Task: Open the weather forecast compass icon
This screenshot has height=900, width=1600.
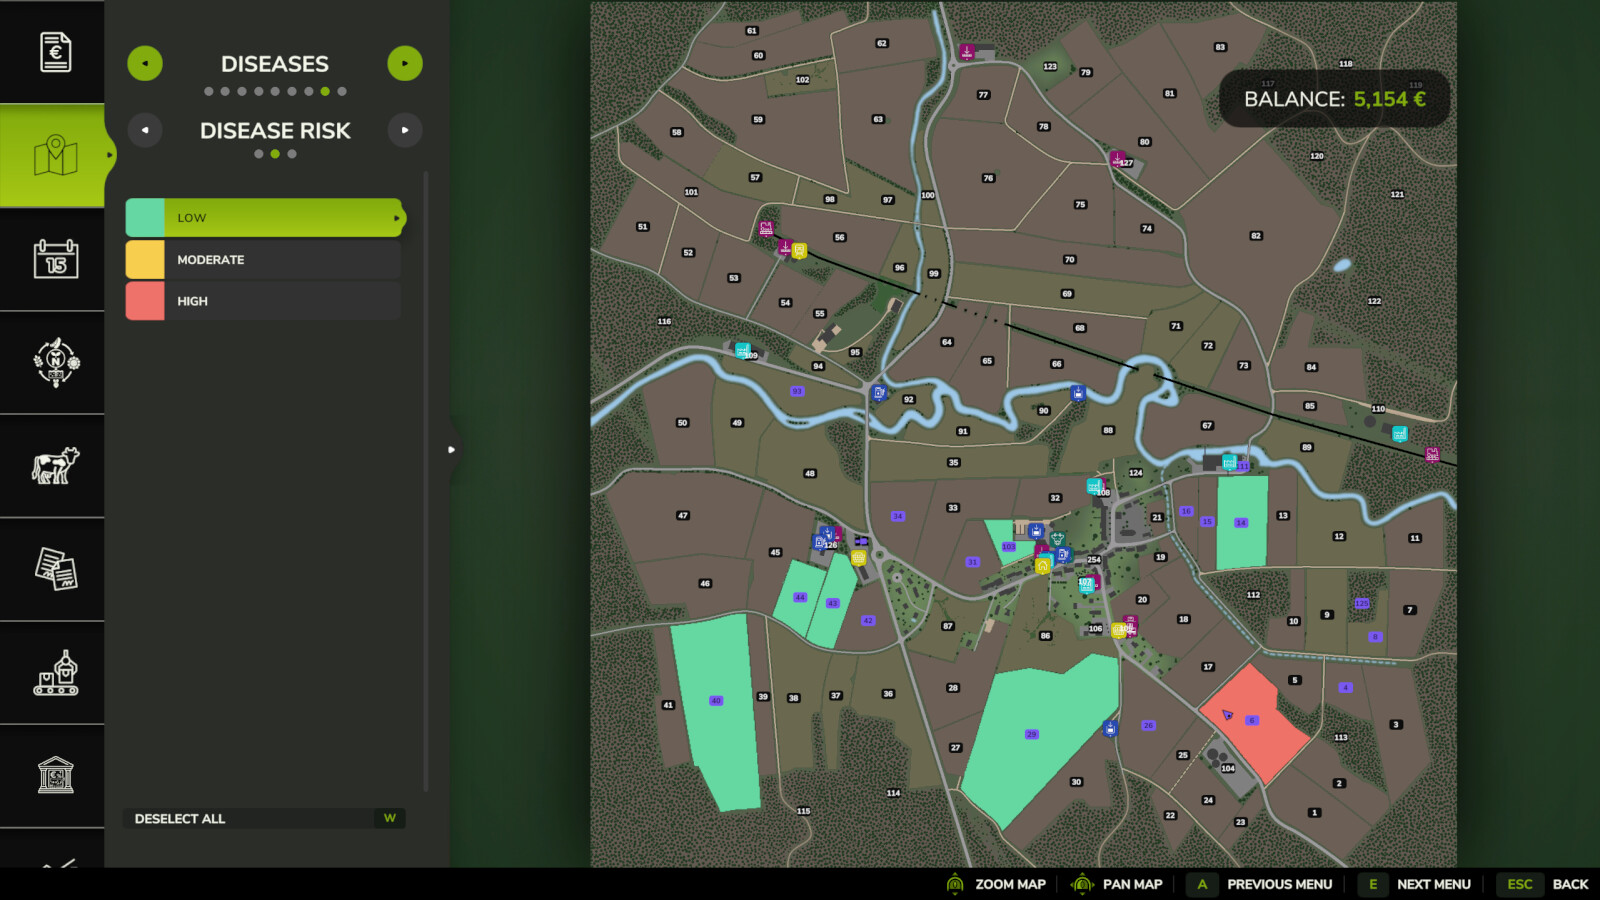Action: click(x=56, y=362)
